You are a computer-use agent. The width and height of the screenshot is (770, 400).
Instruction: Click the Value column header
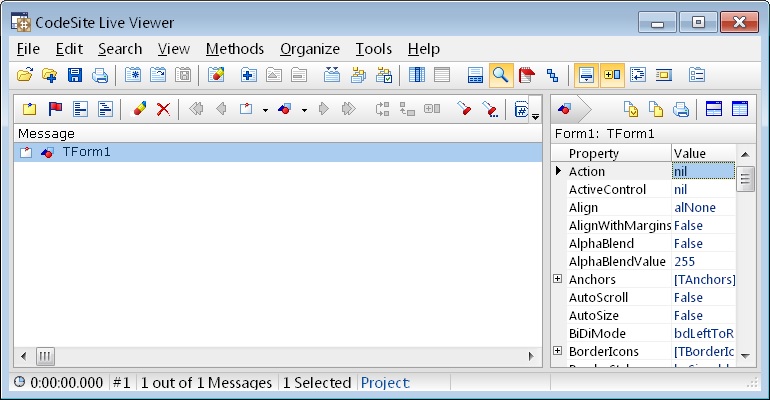click(x=704, y=154)
